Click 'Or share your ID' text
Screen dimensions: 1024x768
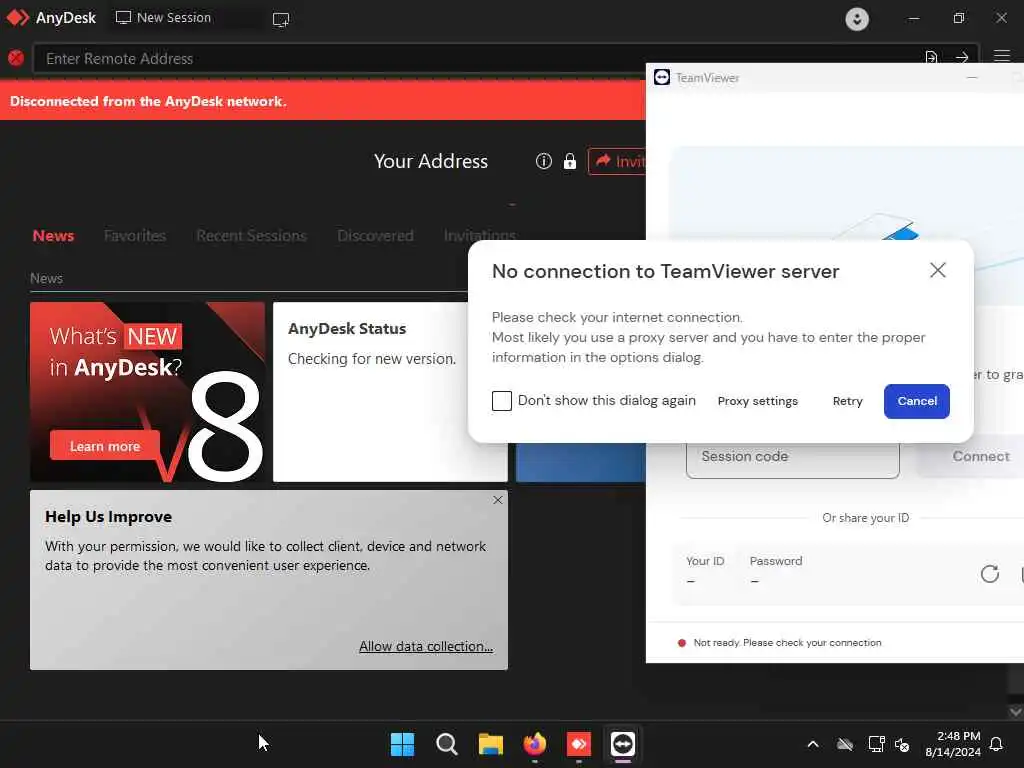(x=865, y=518)
